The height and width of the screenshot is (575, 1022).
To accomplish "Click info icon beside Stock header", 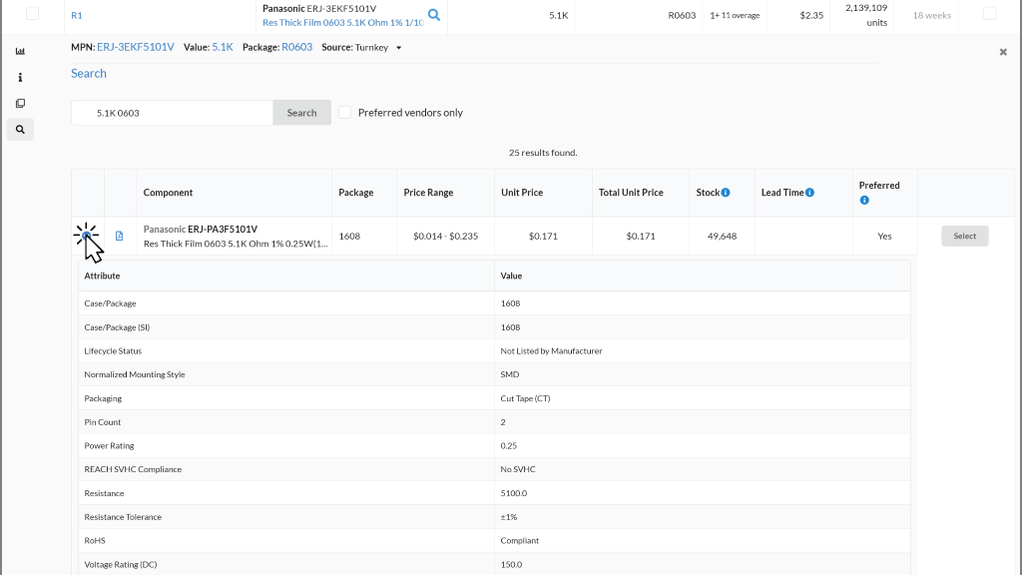I will (x=726, y=192).
